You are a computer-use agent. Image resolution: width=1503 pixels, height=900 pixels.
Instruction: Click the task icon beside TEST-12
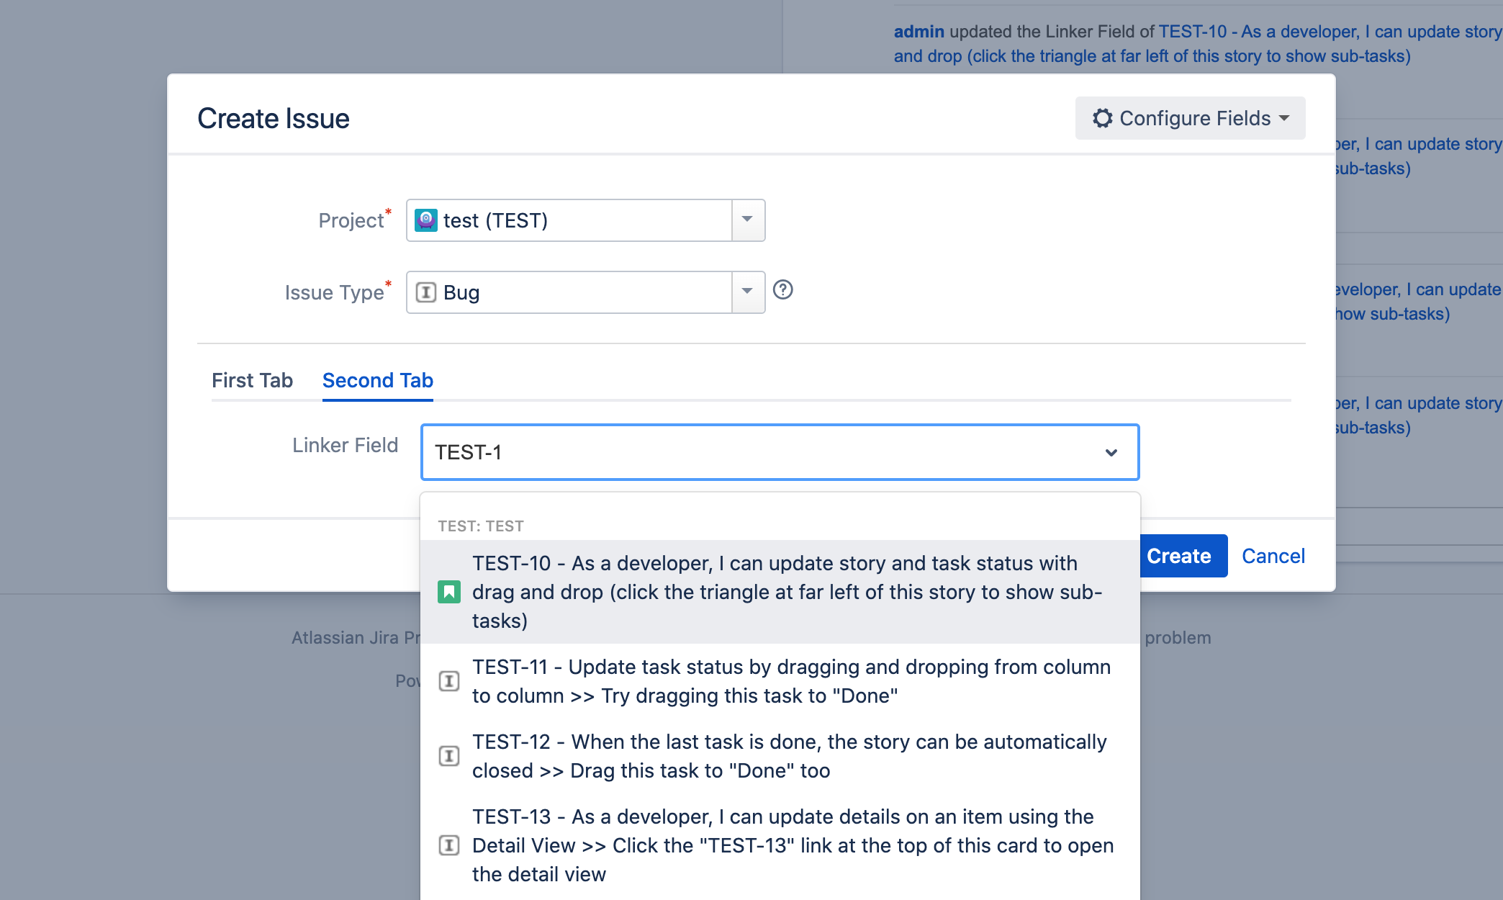(x=449, y=756)
